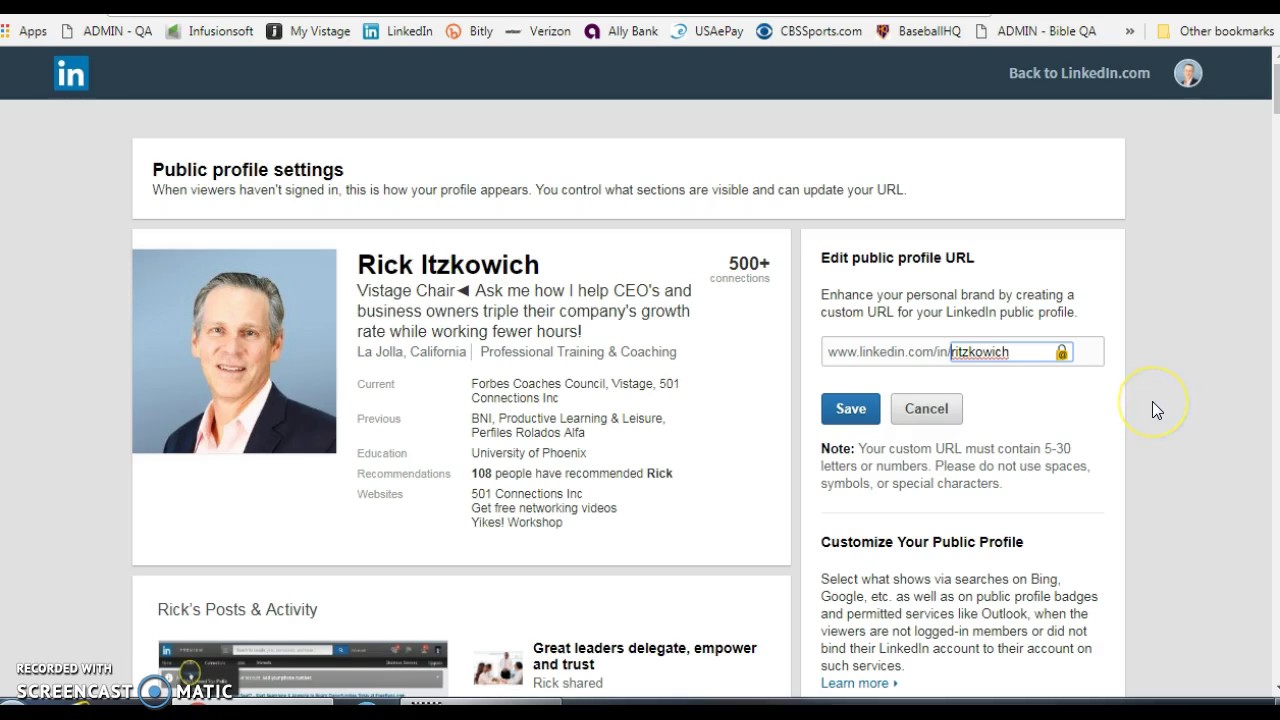
Task: Click the Rick's Posts & Activity heading
Action: coord(237,609)
